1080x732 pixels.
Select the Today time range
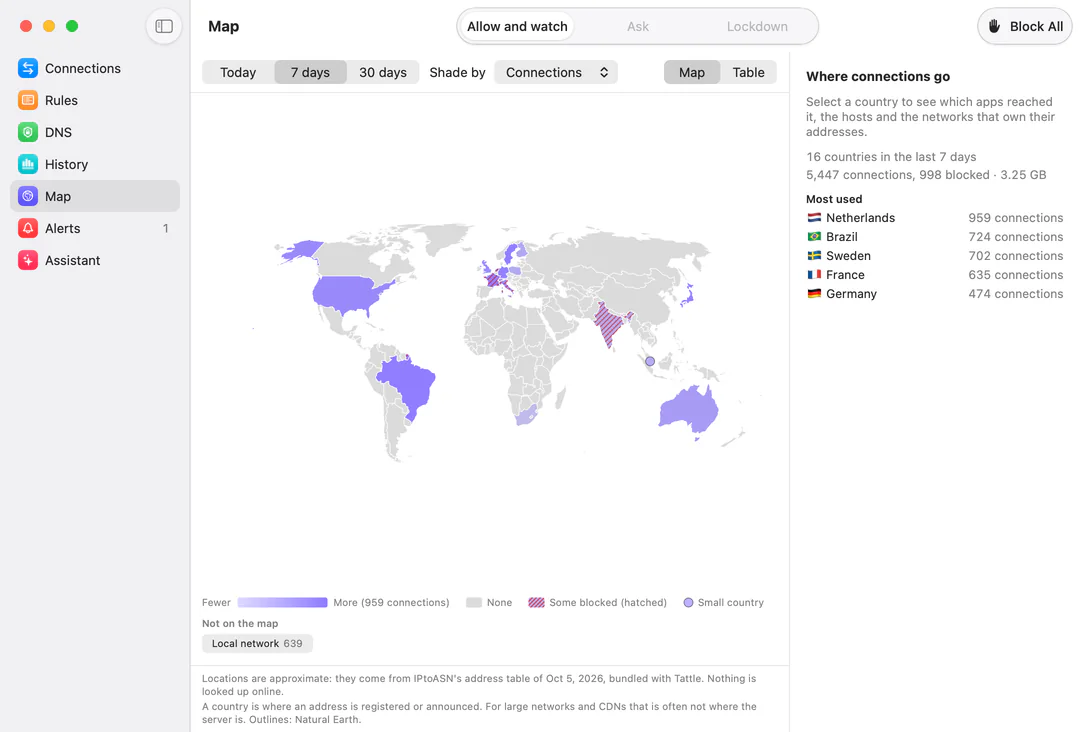[x=238, y=72]
